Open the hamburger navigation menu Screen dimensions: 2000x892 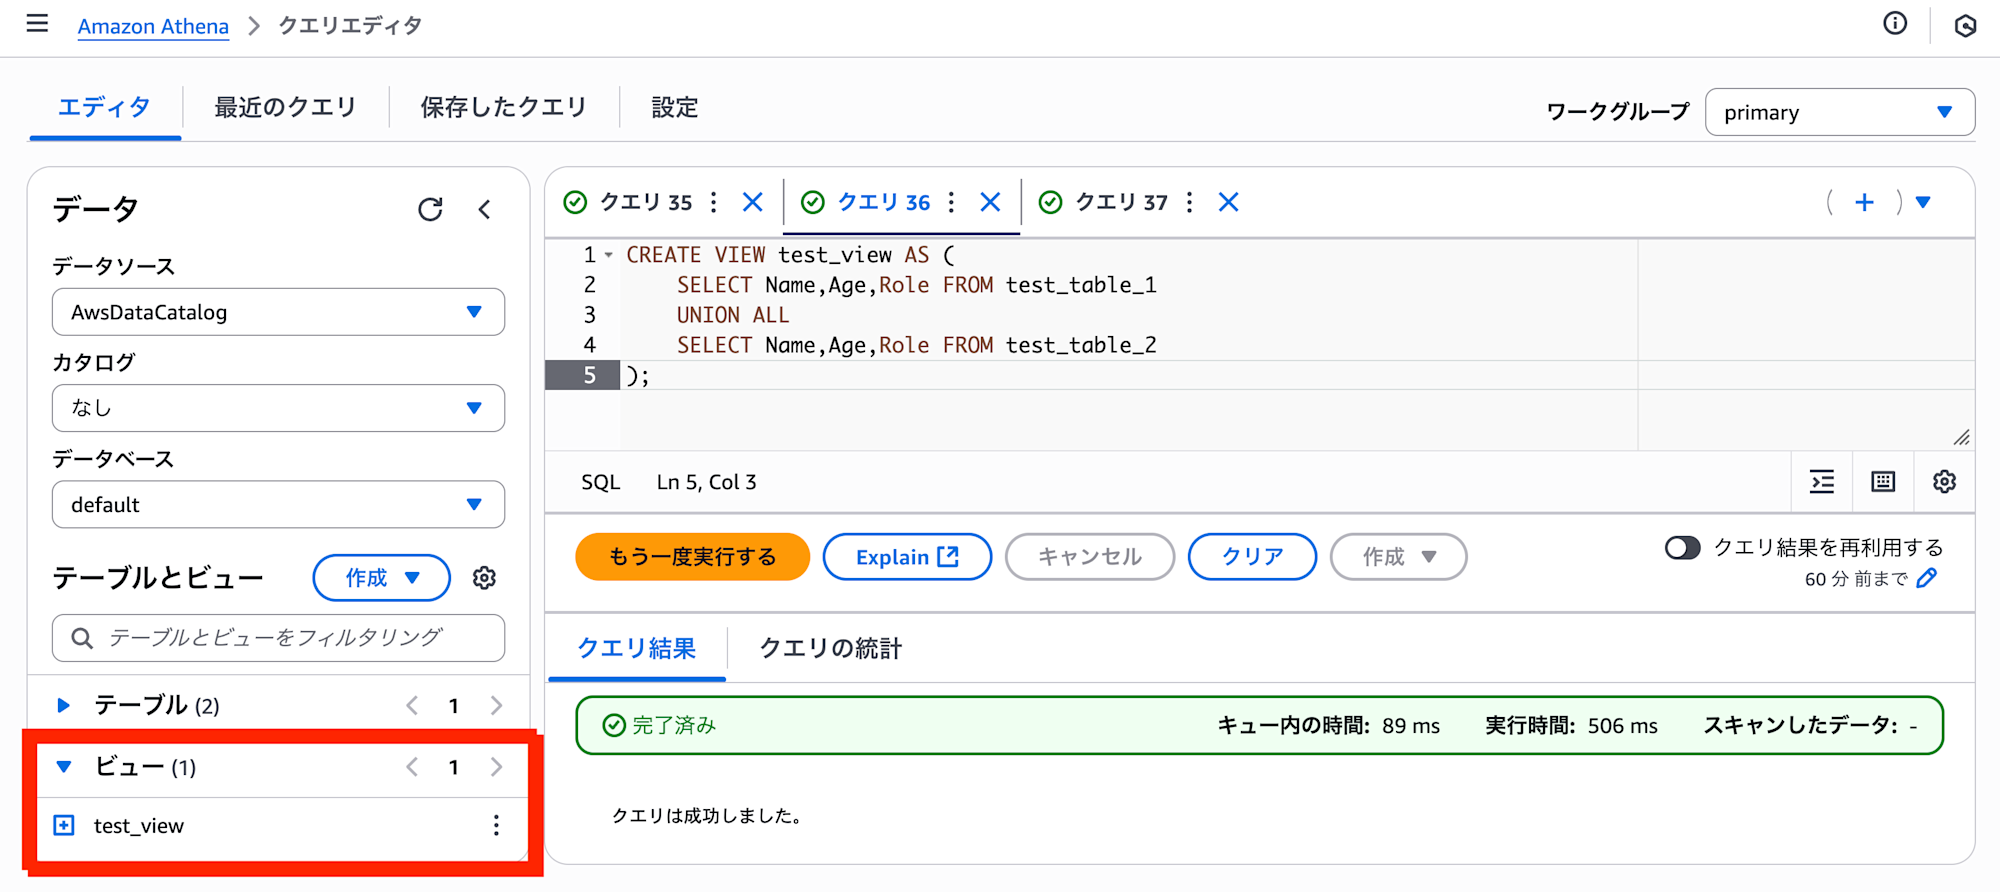(37, 23)
